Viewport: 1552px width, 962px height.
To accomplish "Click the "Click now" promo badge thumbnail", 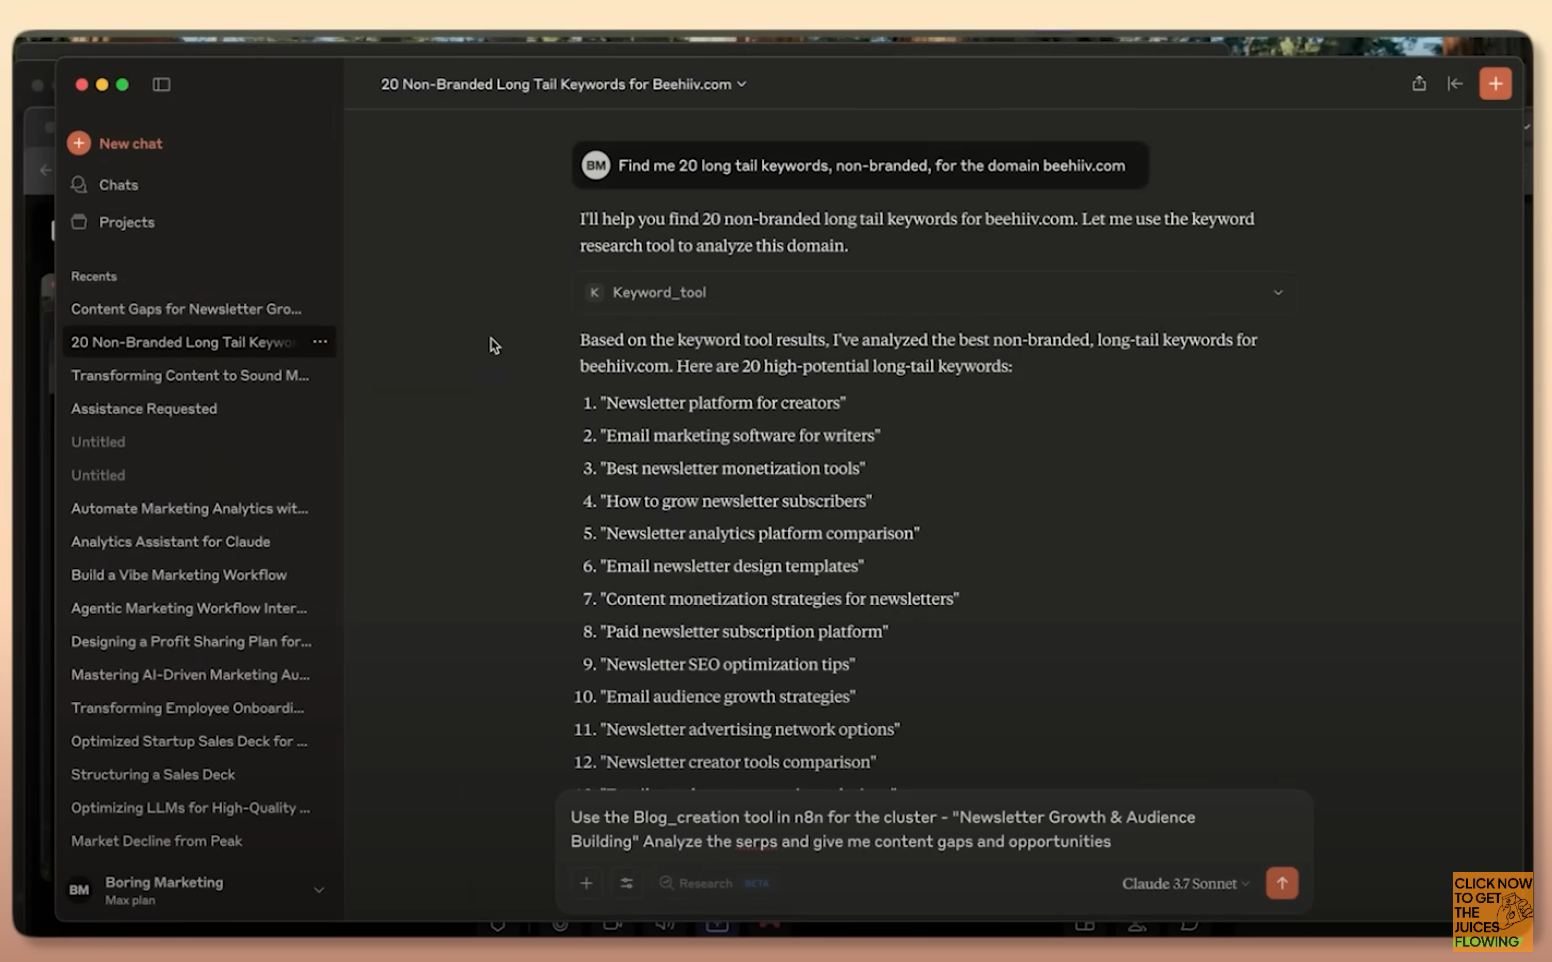I will coord(1492,911).
